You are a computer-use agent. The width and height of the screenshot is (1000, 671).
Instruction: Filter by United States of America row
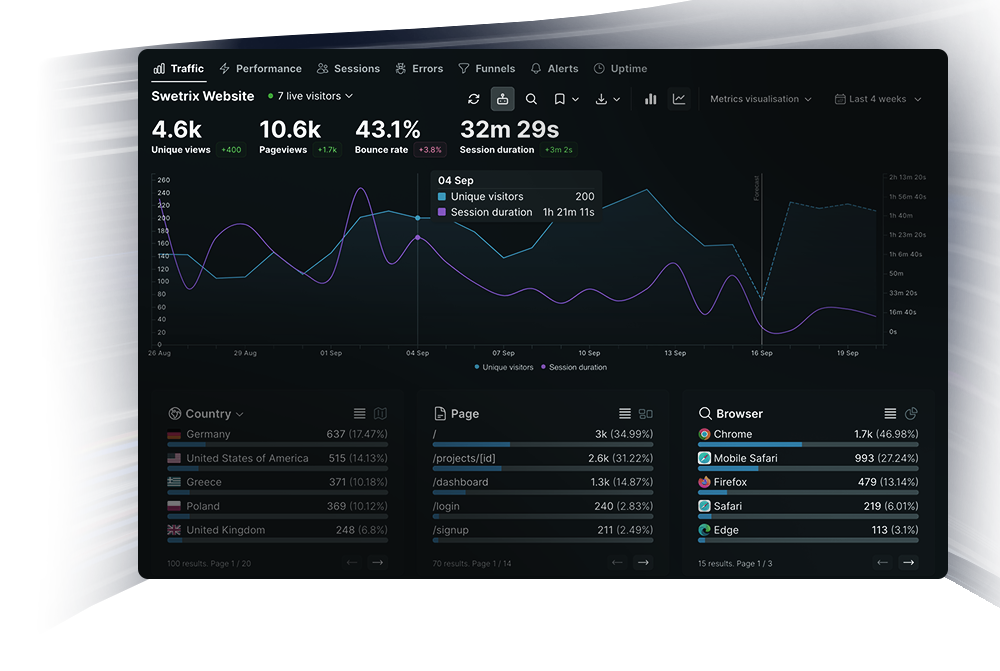tap(277, 461)
